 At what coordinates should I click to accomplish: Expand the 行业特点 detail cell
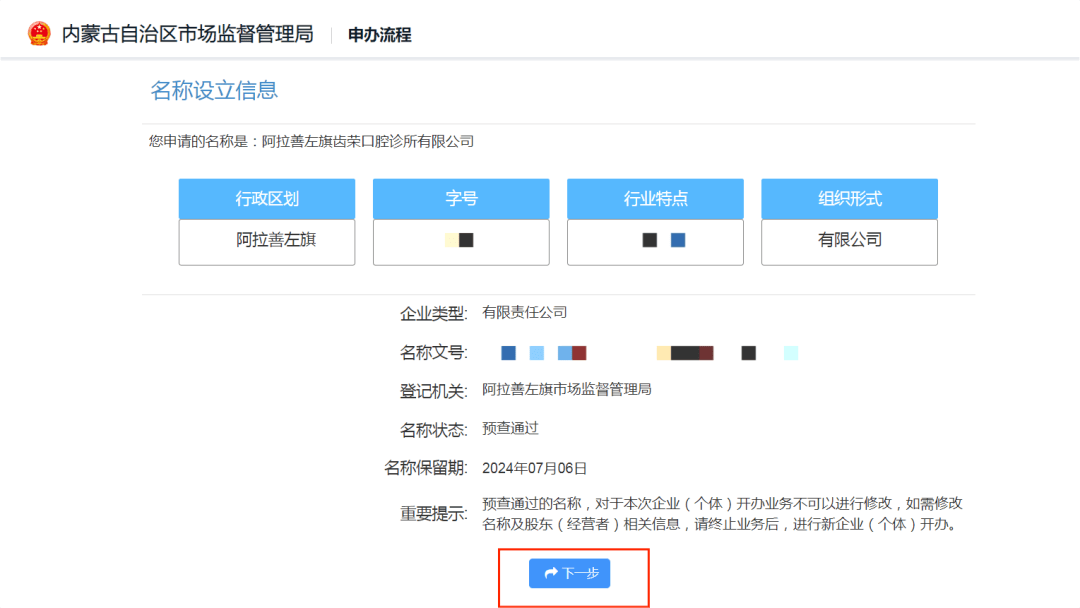coord(654,240)
